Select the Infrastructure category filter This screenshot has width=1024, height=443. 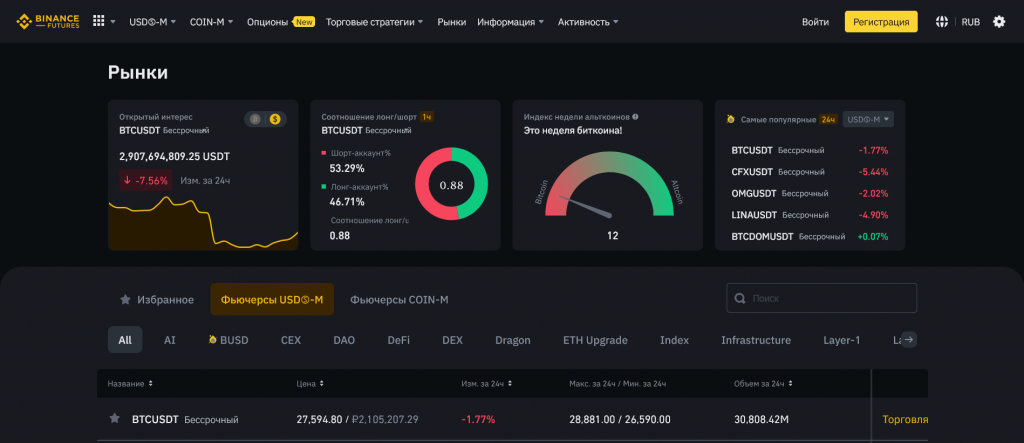[756, 340]
